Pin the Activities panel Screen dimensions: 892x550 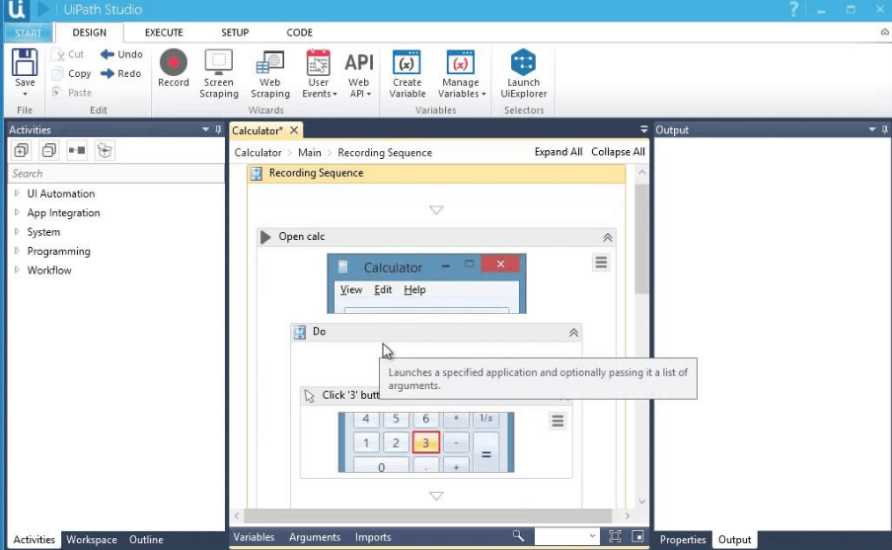point(218,130)
